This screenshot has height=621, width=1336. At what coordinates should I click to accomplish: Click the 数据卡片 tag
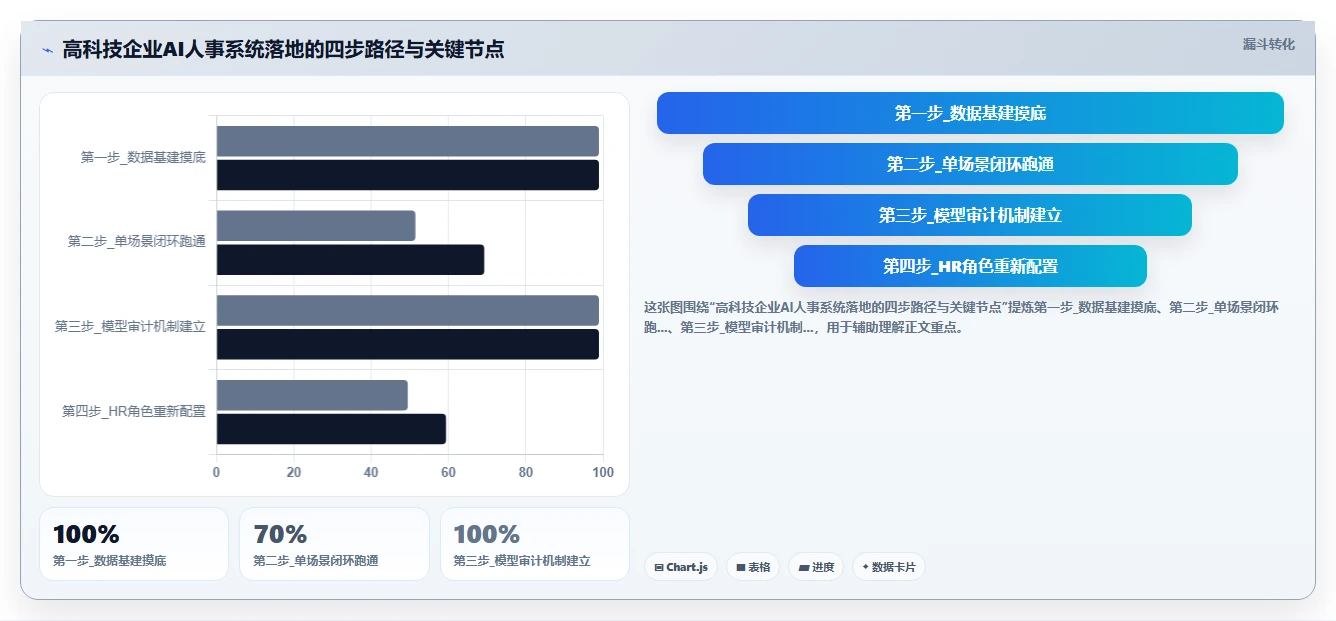click(x=888, y=567)
